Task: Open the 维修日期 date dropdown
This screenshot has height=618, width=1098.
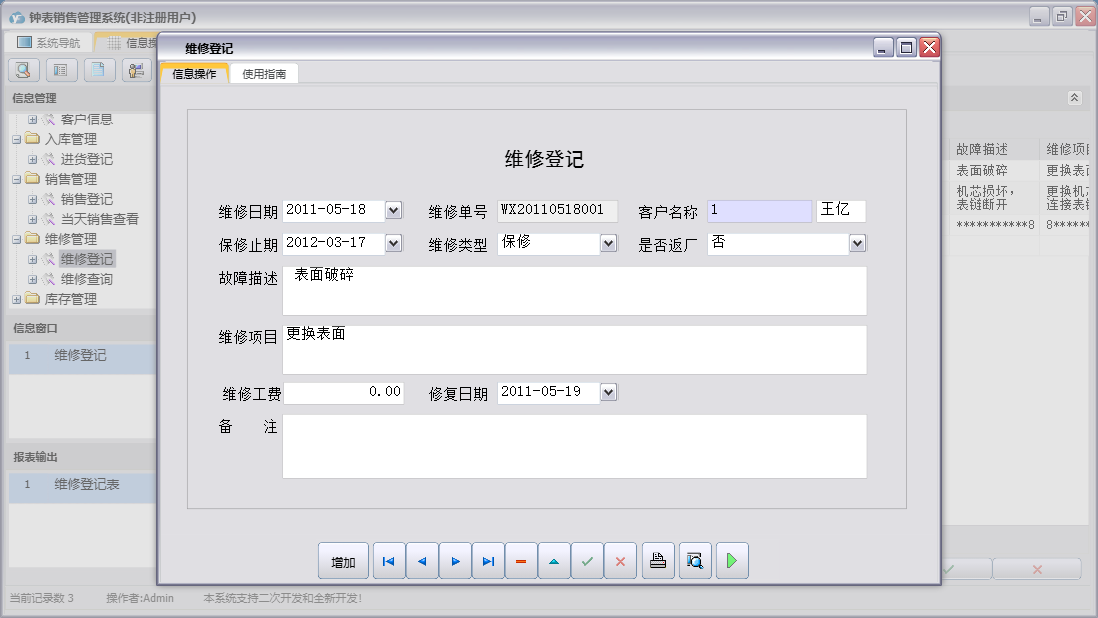Action: (395, 210)
